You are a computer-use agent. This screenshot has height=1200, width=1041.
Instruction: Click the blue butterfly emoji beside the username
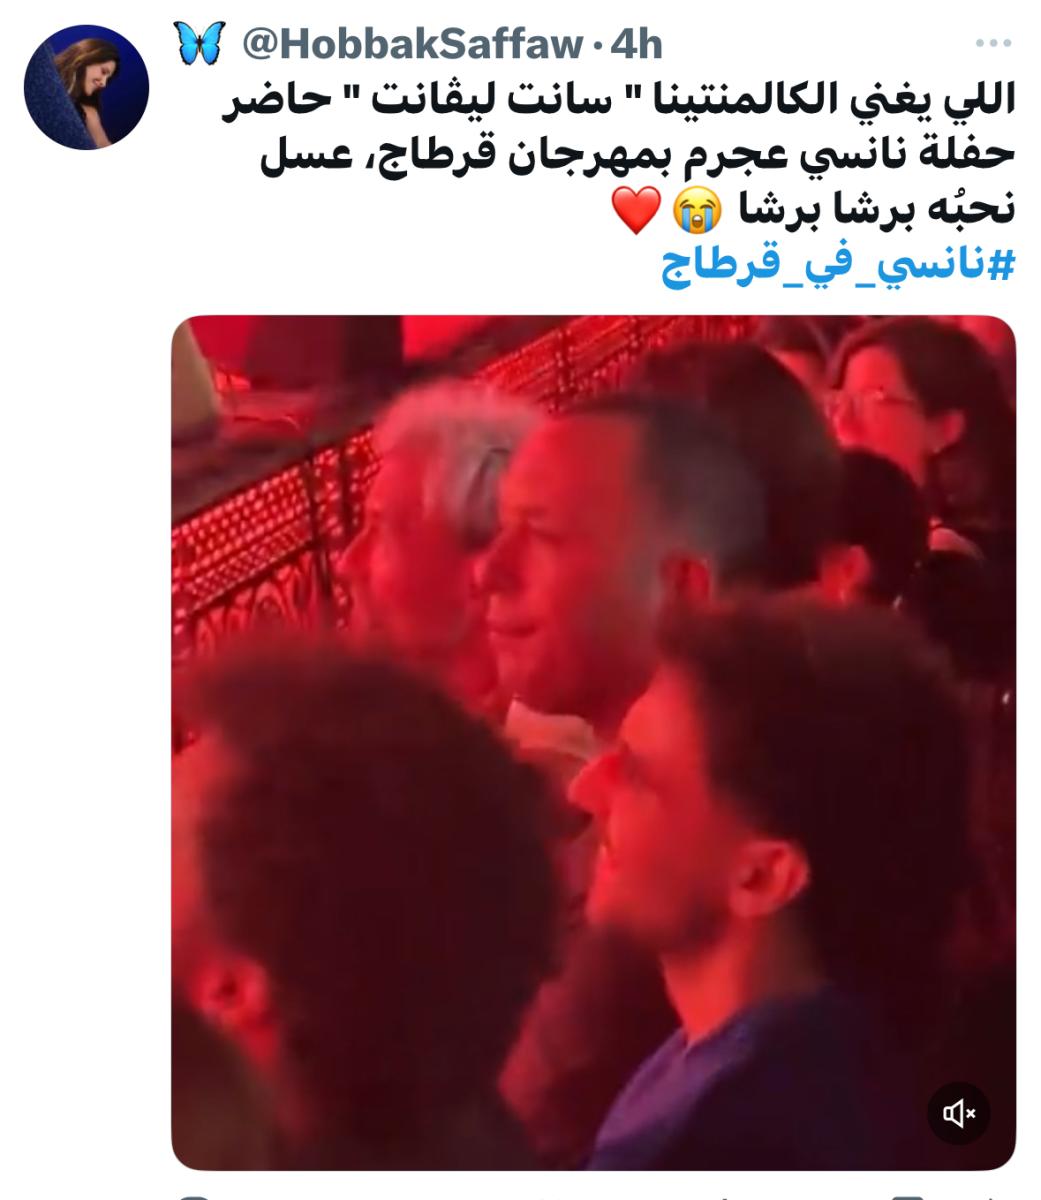click(x=199, y=43)
